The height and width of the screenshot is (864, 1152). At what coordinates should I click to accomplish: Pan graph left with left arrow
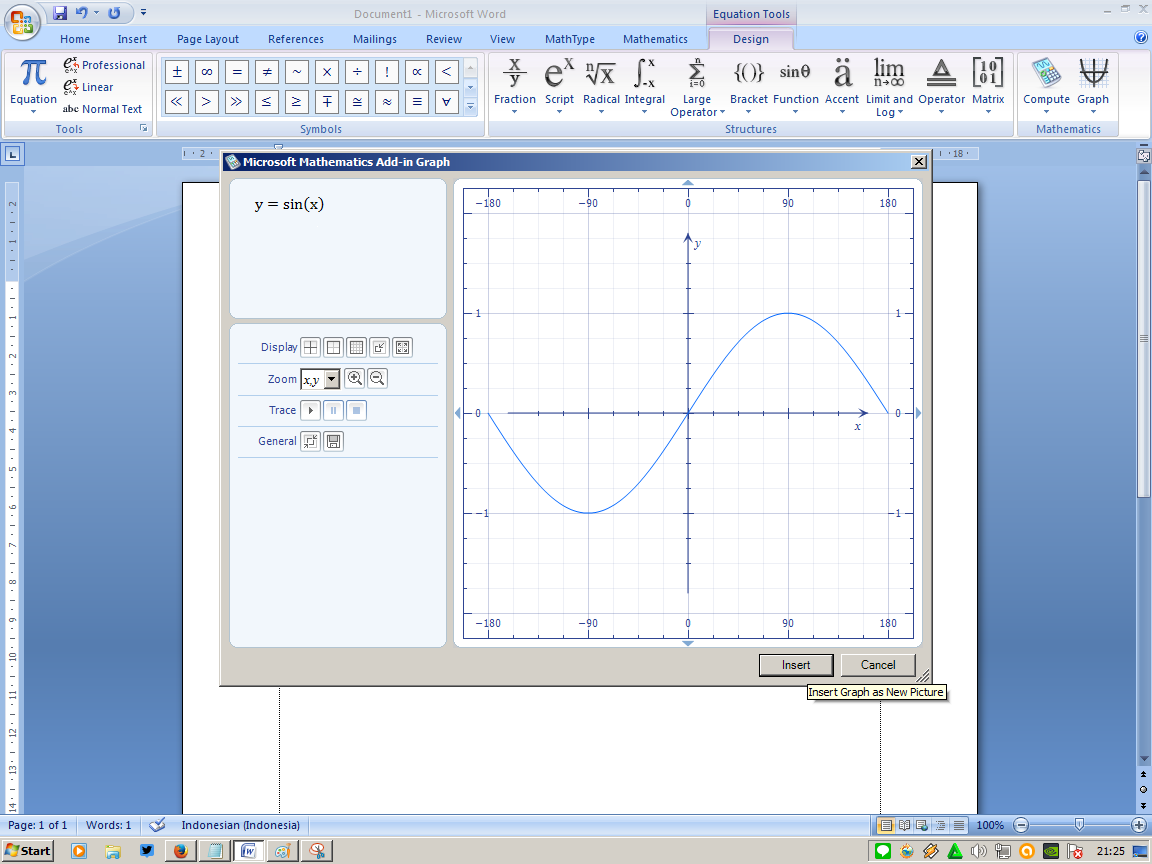458,414
